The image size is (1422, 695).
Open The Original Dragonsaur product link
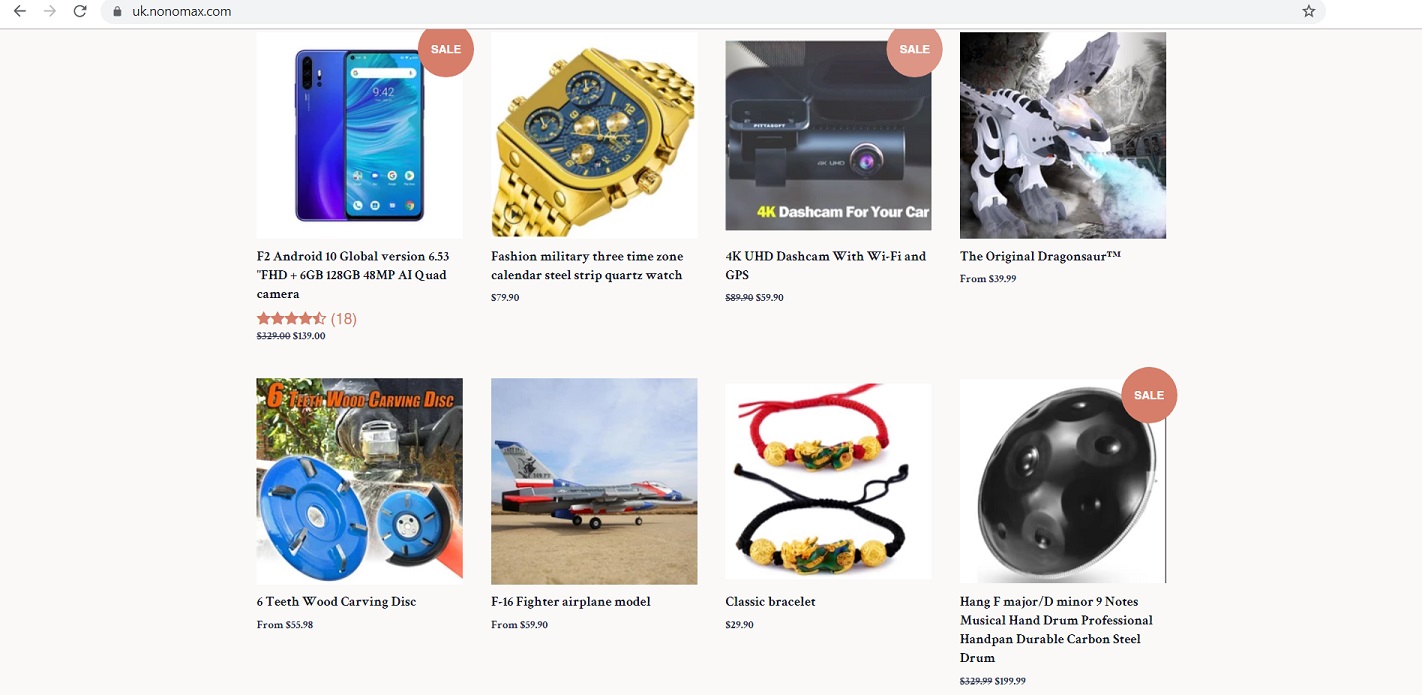pyautogui.click(x=1040, y=256)
